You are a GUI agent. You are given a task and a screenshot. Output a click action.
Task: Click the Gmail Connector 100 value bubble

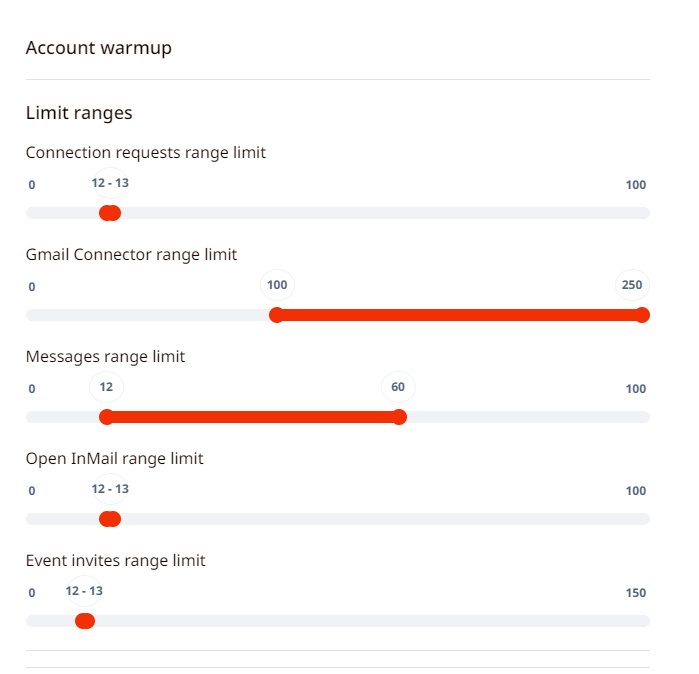(277, 285)
